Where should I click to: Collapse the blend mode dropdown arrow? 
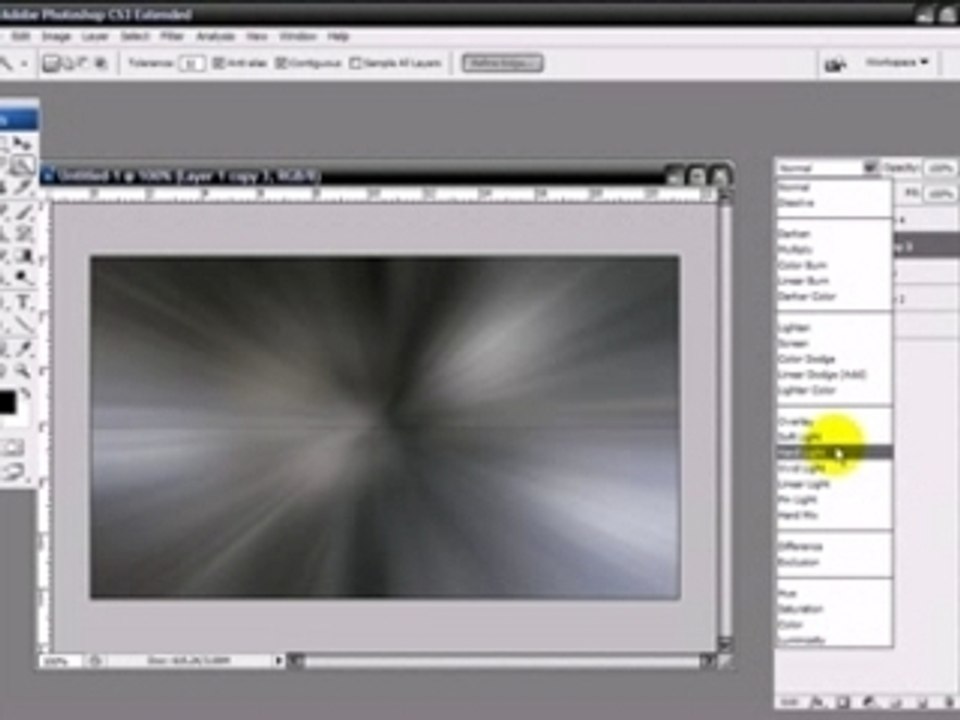pos(870,167)
